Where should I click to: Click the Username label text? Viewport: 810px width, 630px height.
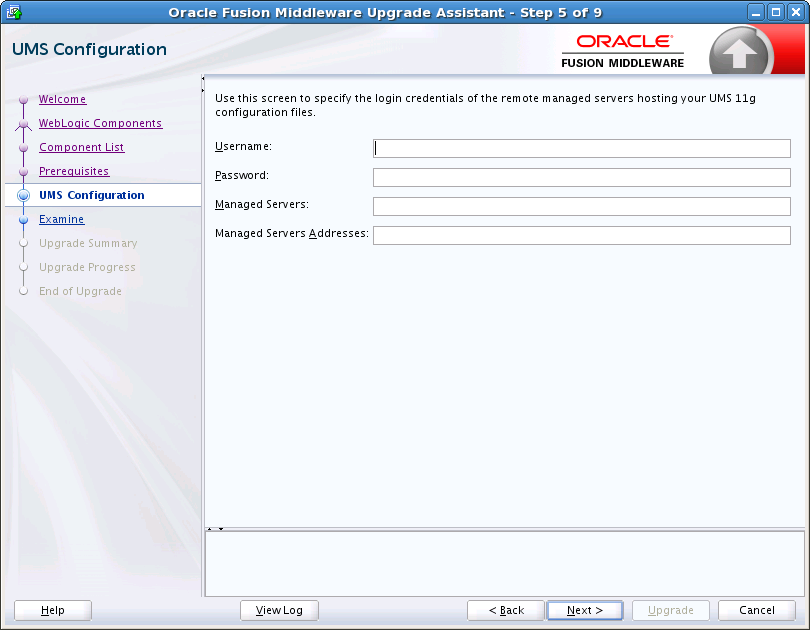(243, 147)
